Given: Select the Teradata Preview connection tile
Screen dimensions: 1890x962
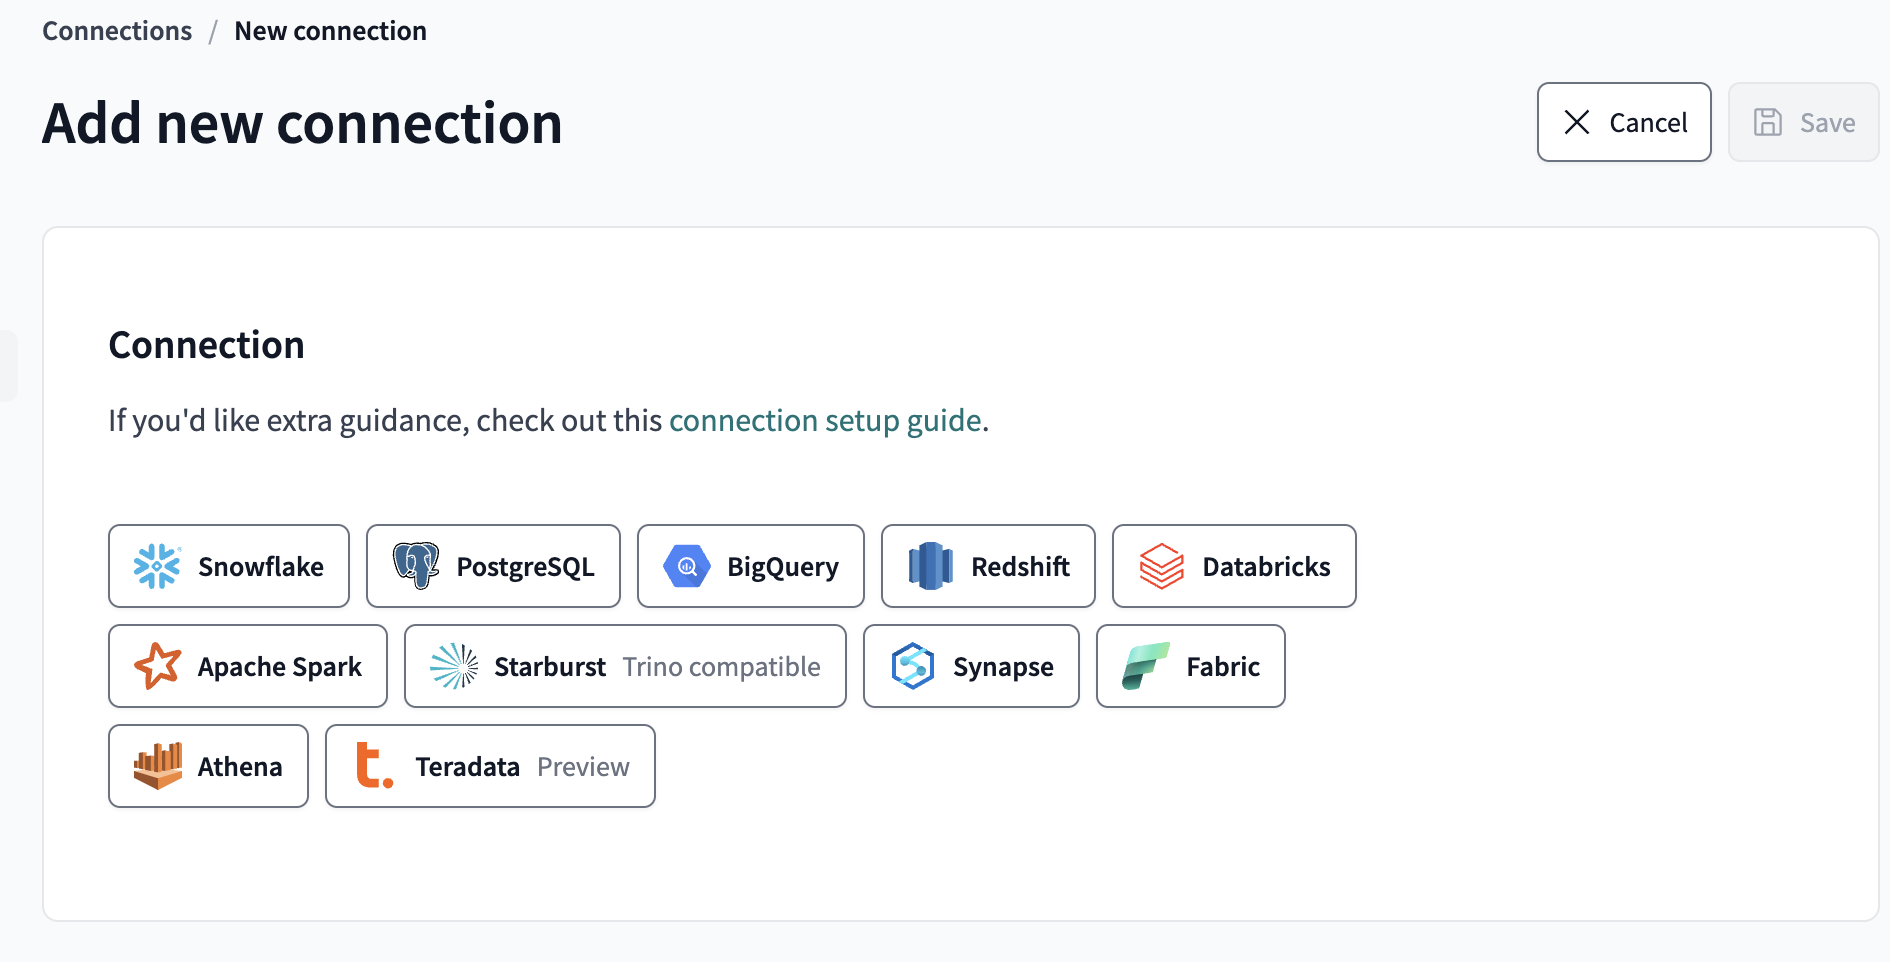Looking at the screenshot, I should pyautogui.click(x=489, y=766).
